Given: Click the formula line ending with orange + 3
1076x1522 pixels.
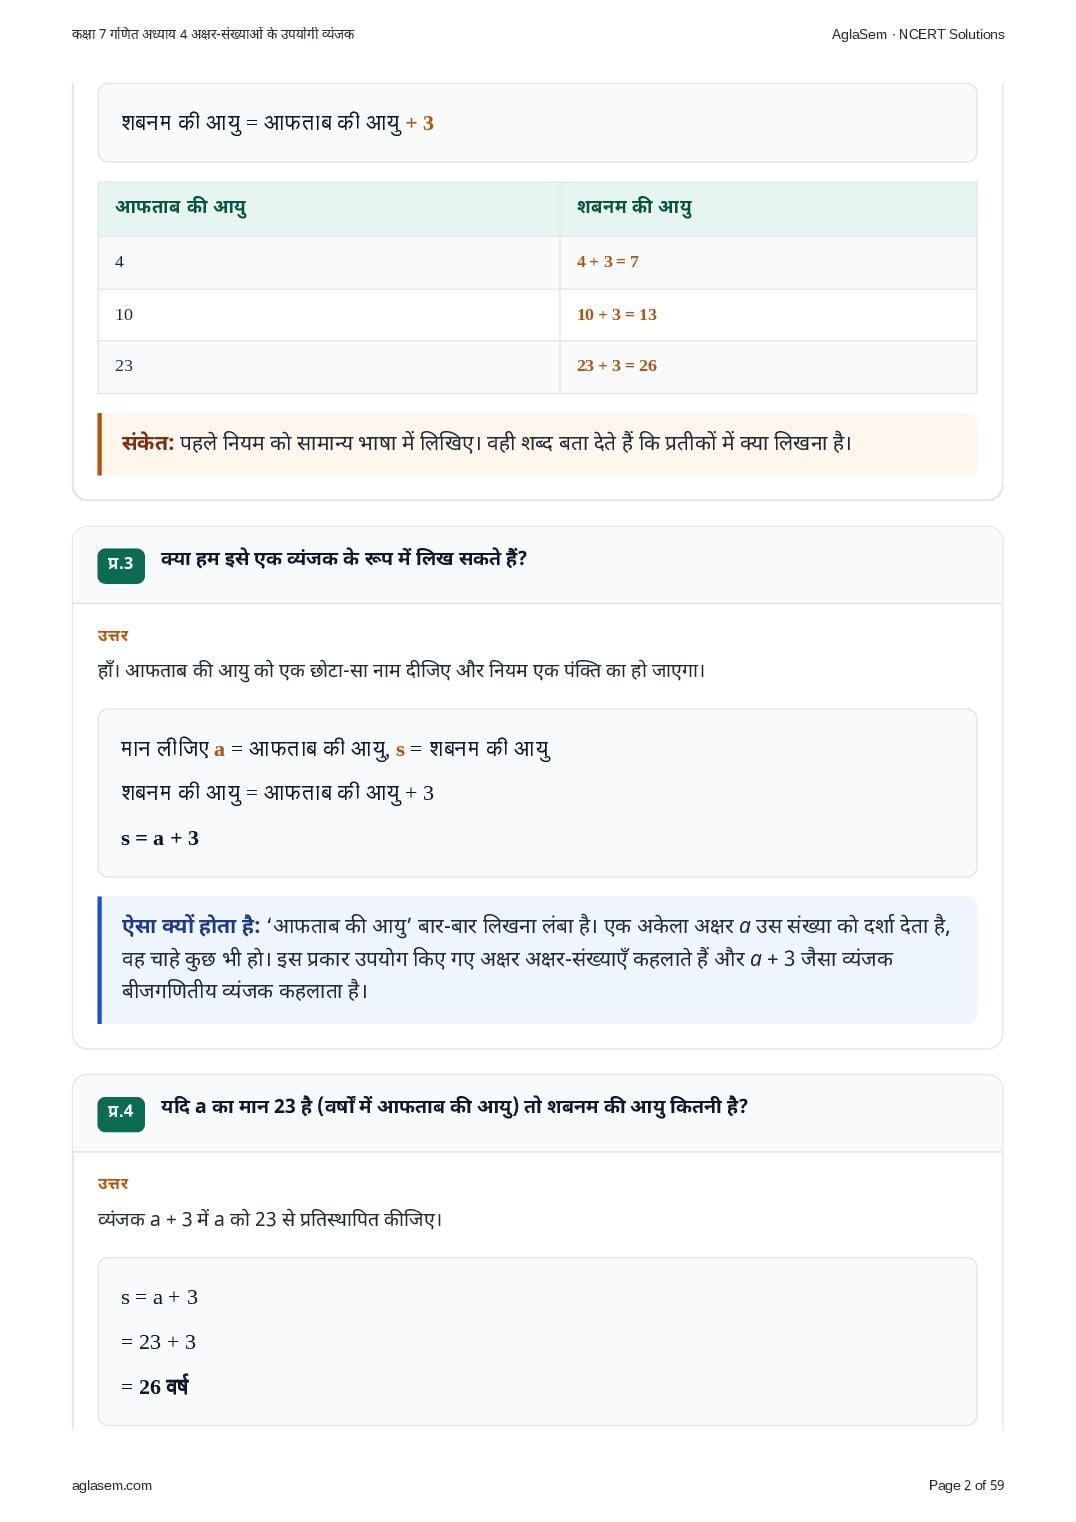Looking at the screenshot, I should point(277,123).
